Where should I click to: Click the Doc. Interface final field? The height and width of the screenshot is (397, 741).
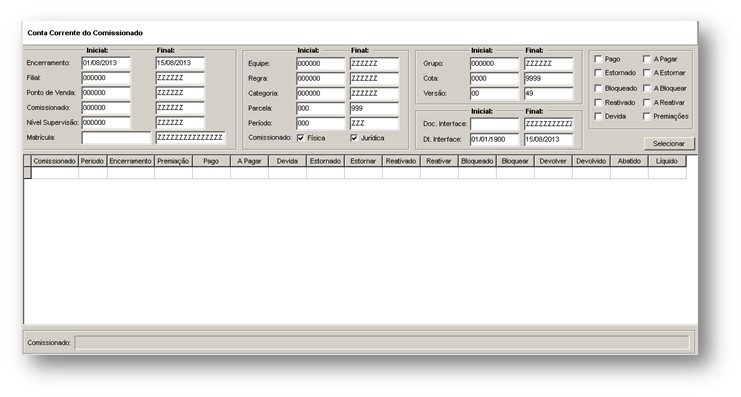pyautogui.click(x=549, y=124)
